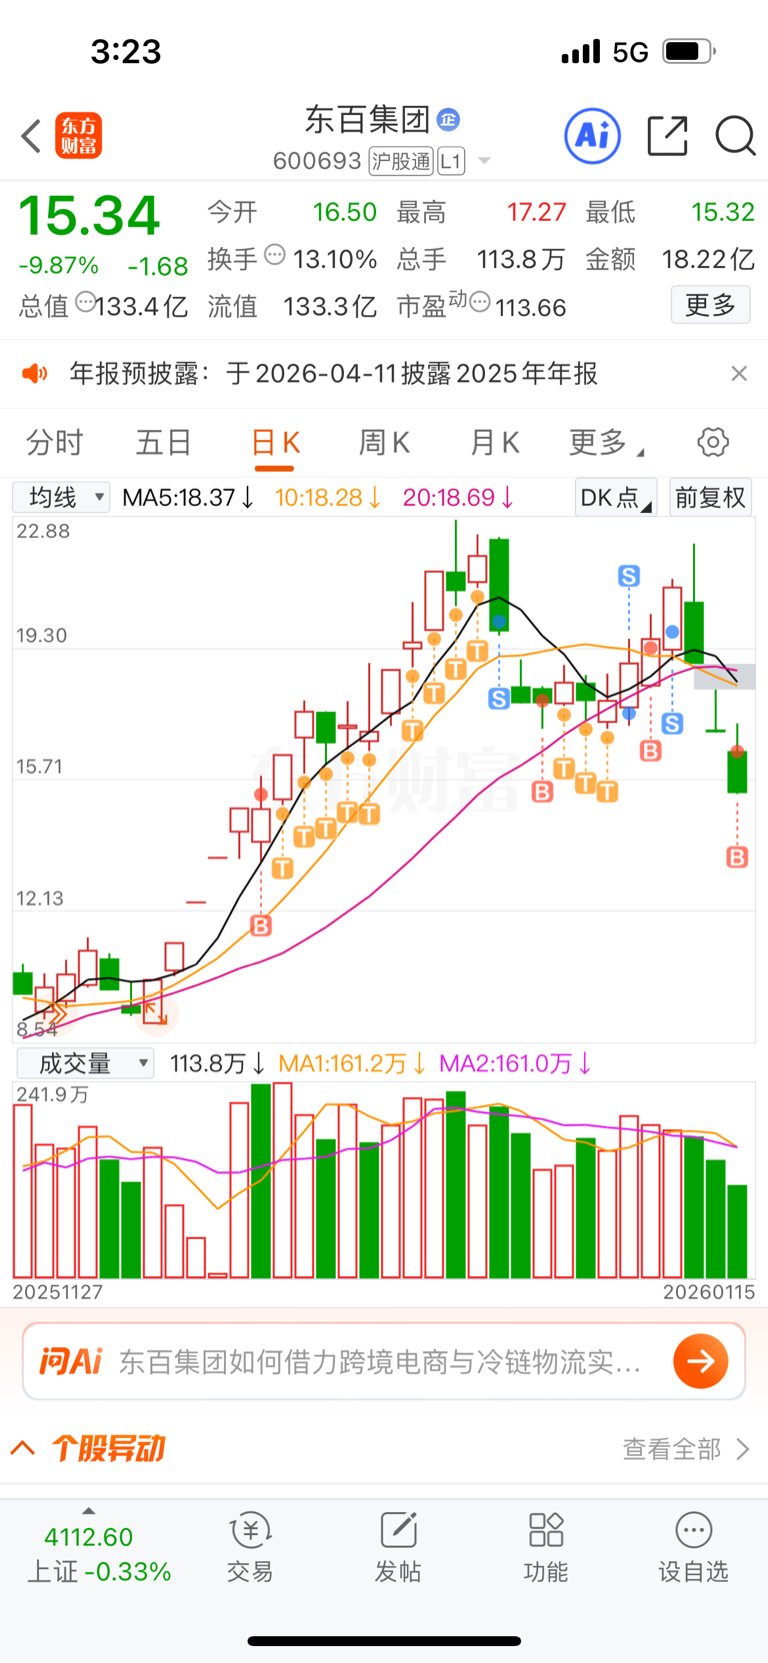Image resolution: width=768 pixels, height=1663 pixels.
Task: Tap the 20260115 end date label
Action: [x=709, y=1292]
